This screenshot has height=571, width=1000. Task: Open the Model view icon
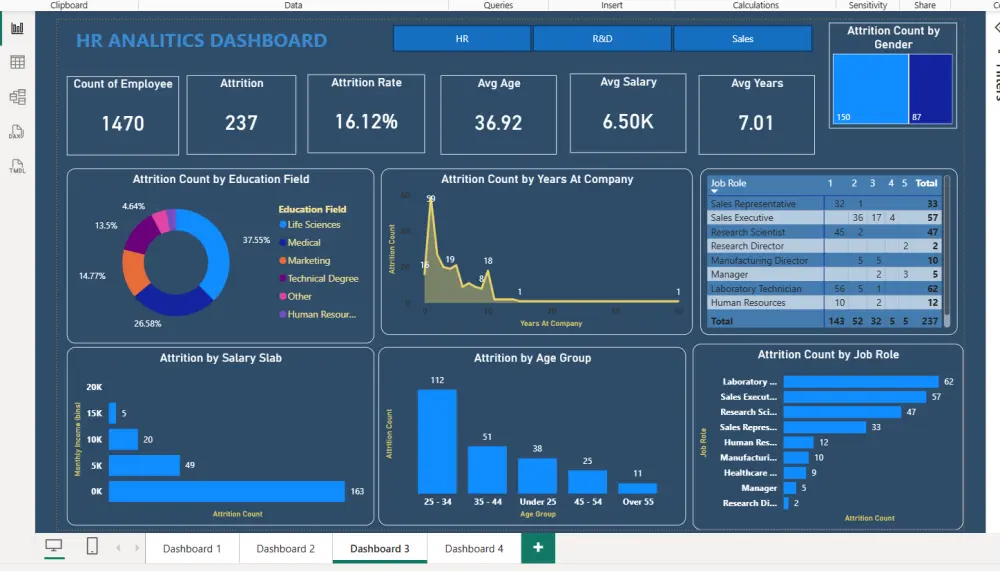click(17, 97)
